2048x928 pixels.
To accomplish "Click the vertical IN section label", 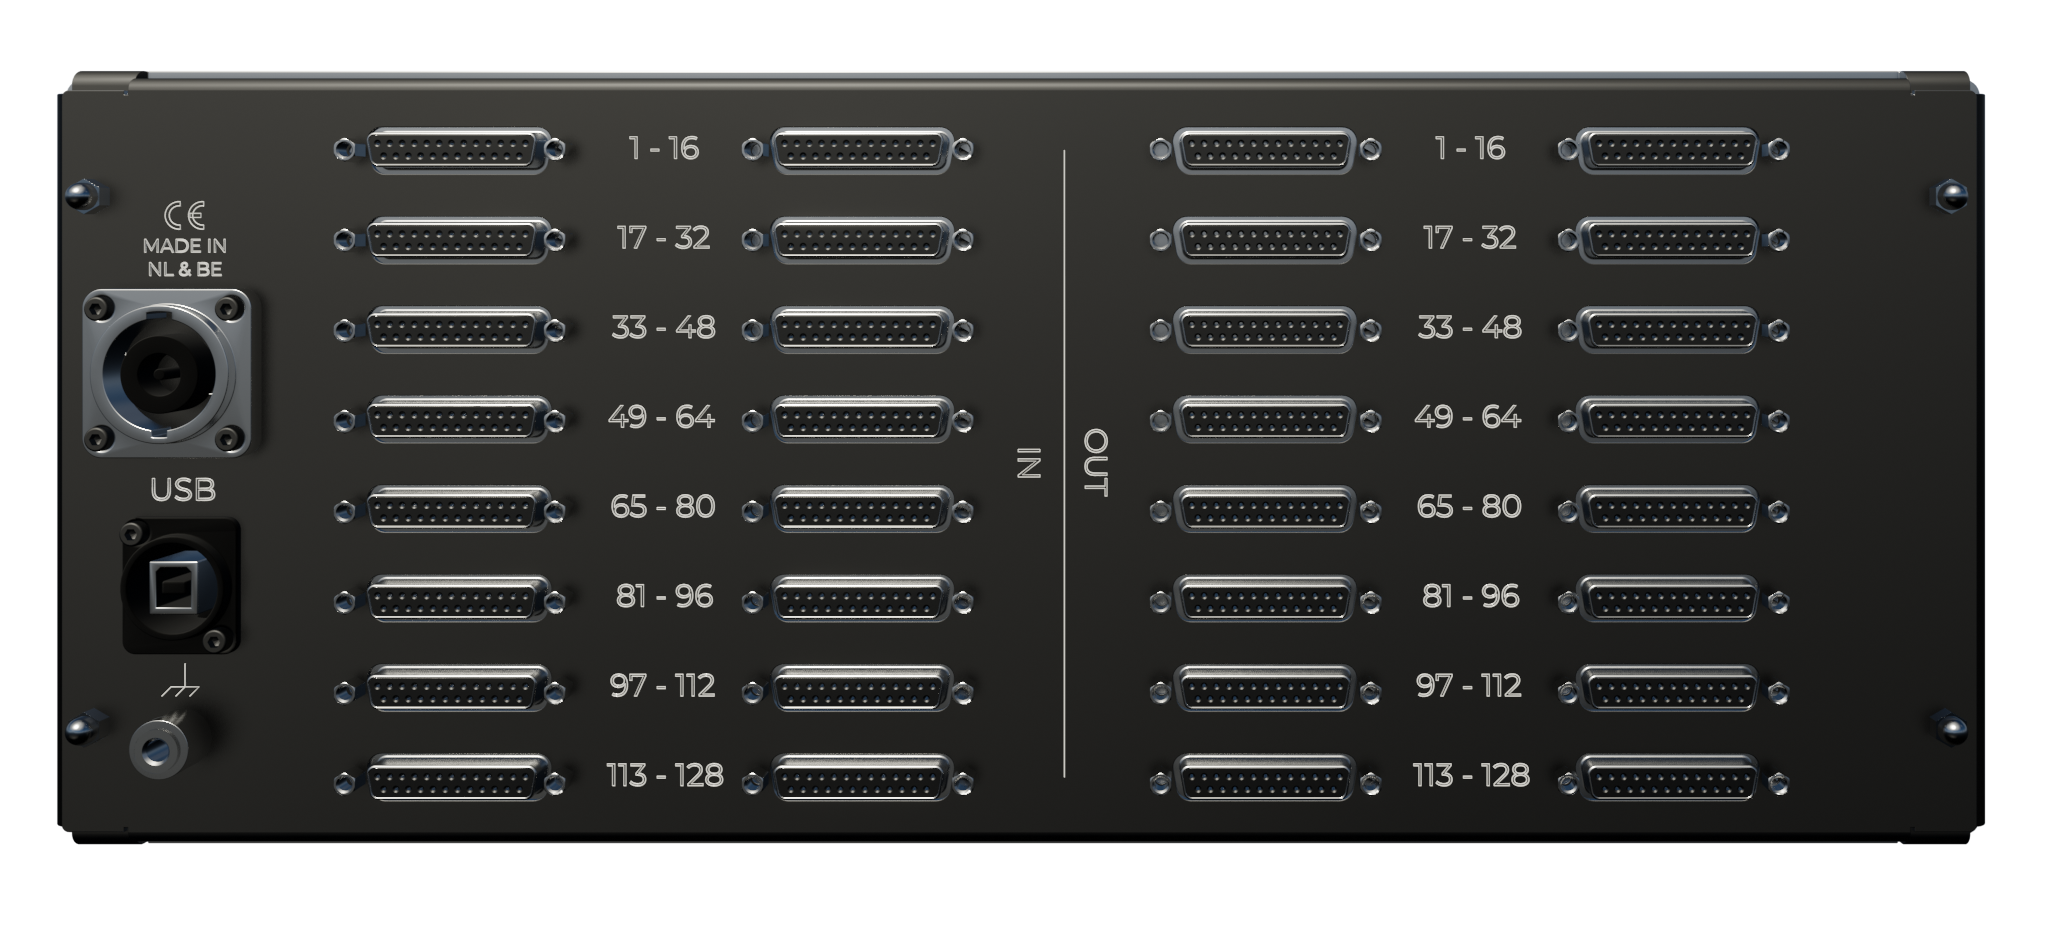I will point(1029,463).
